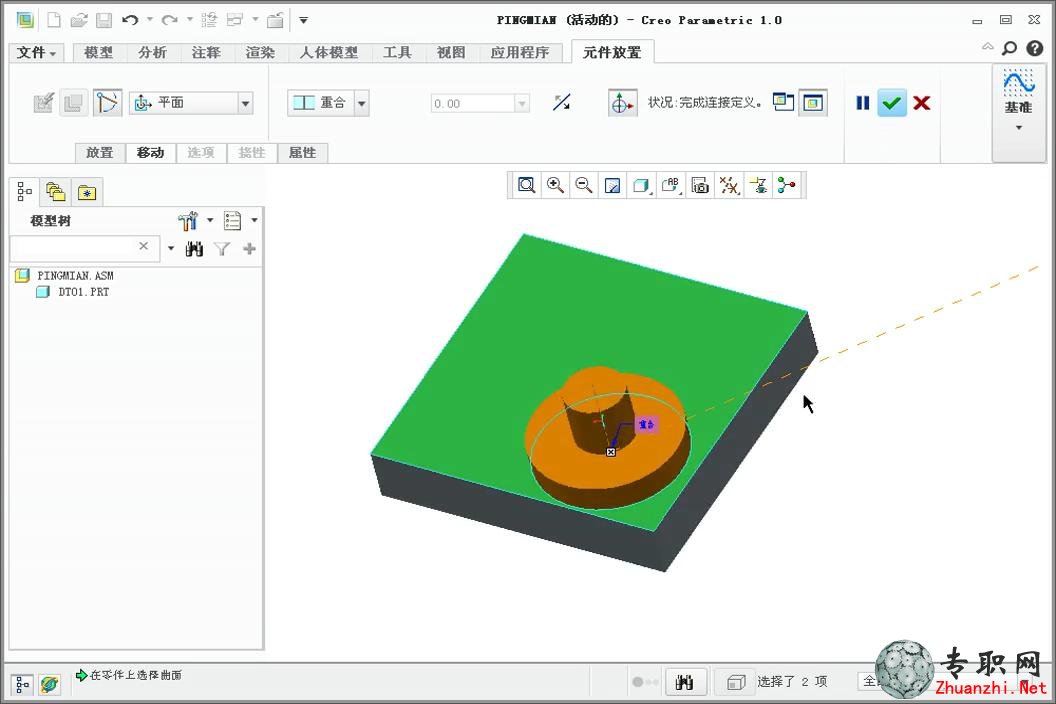Switch to the 工具 ribbon tab
Image resolution: width=1056 pixels, height=704 pixels.
click(397, 53)
